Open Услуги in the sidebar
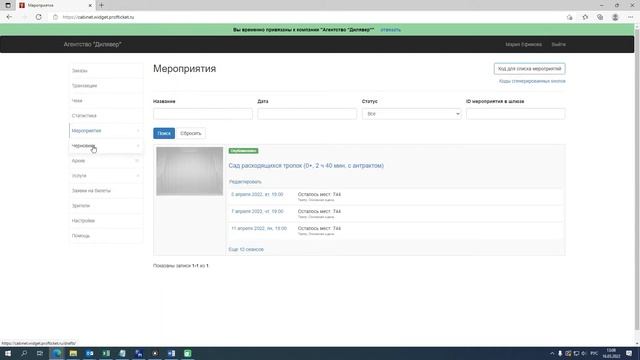This screenshot has width=640, height=360. 106,176
